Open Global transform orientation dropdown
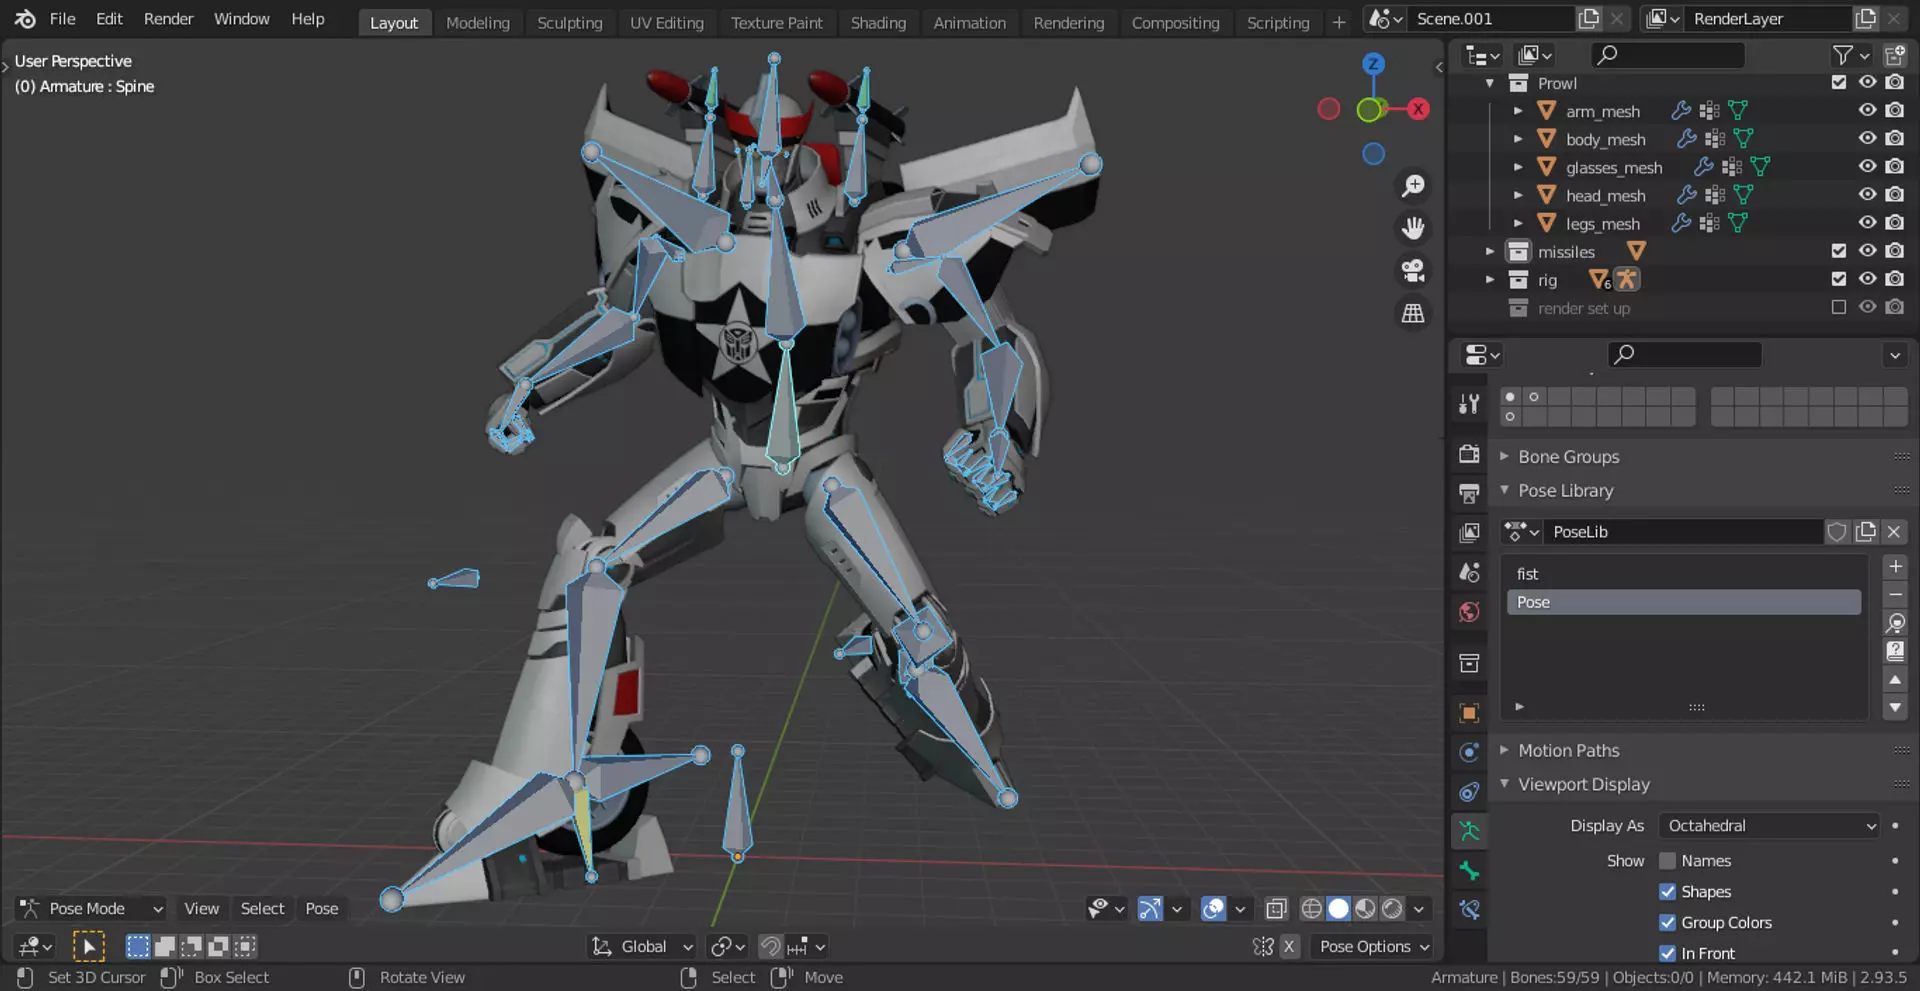The height and width of the screenshot is (991, 1920). click(x=642, y=946)
